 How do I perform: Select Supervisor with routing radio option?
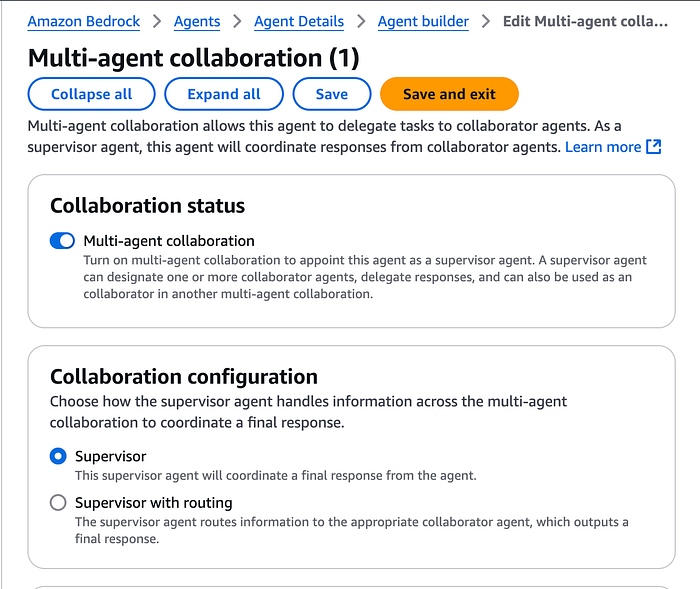click(x=58, y=502)
